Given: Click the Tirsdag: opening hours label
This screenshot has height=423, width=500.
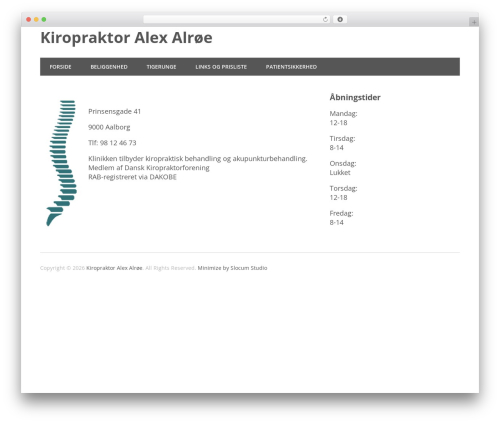Looking at the screenshot, I should pyautogui.click(x=342, y=139).
